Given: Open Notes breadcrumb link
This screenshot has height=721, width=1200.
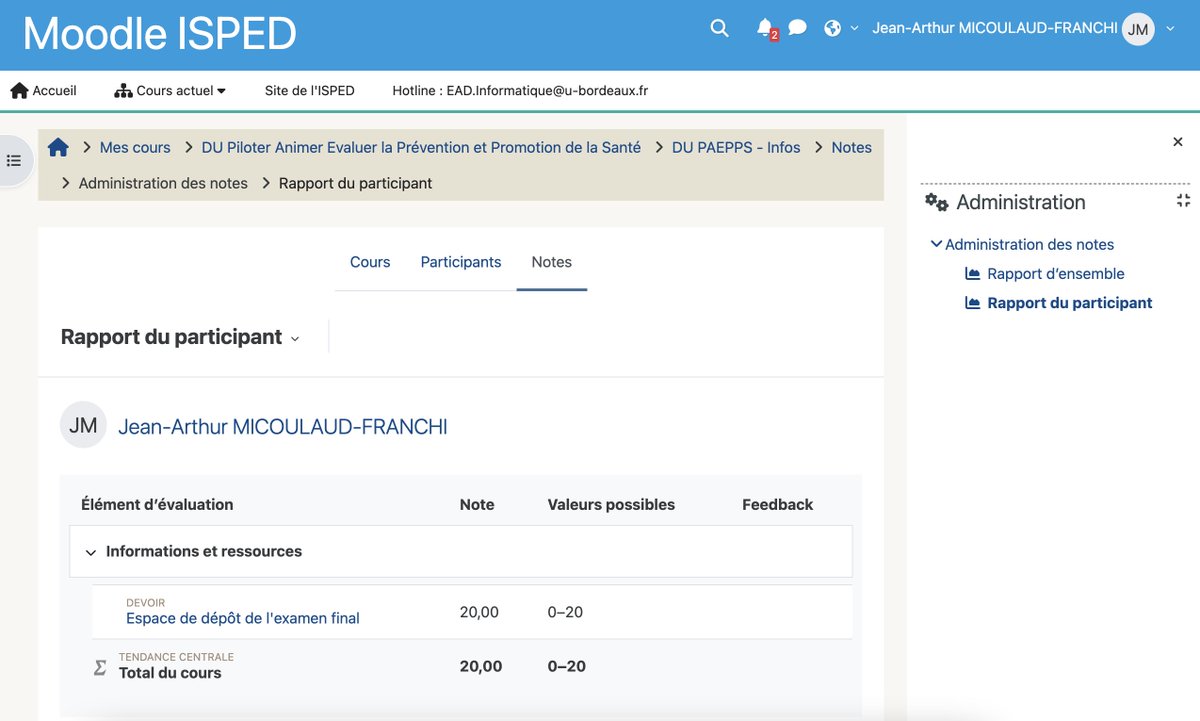Looking at the screenshot, I should pyautogui.click(x=851, y=147).
